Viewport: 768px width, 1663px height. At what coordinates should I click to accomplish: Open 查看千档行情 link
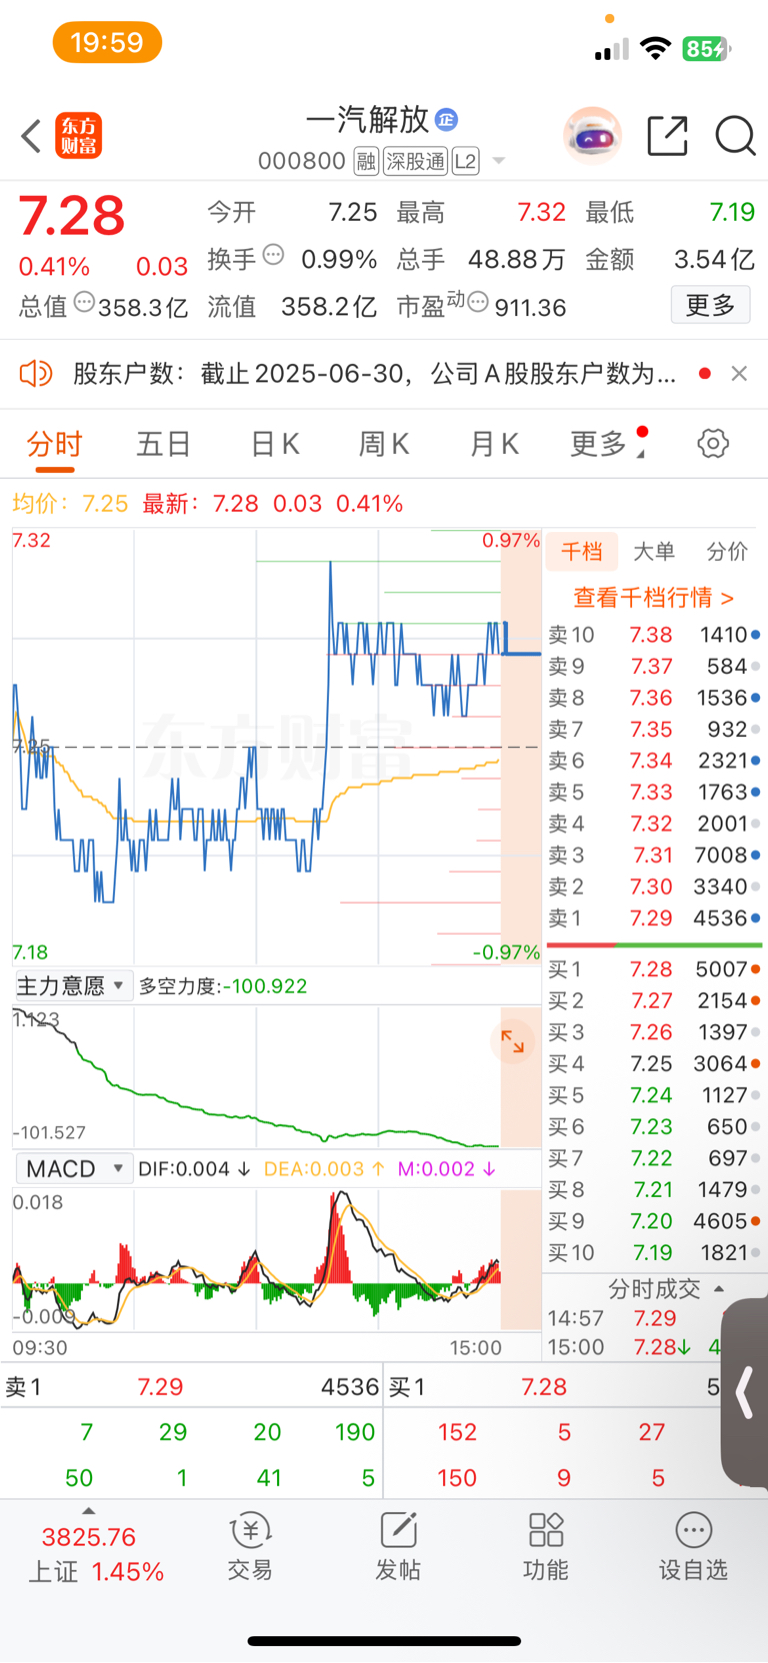[x=653, y=598]
